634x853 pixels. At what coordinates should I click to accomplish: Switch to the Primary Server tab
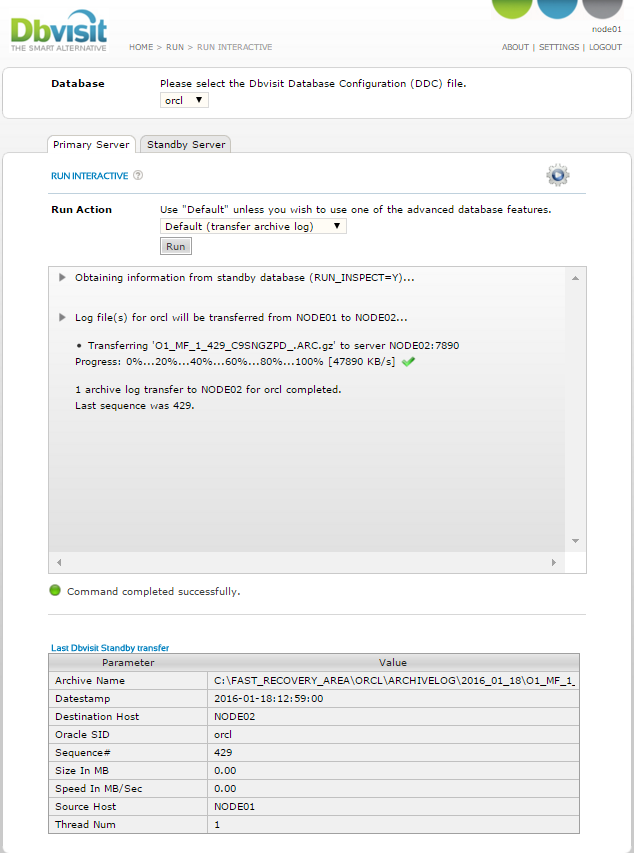(91, 144)
